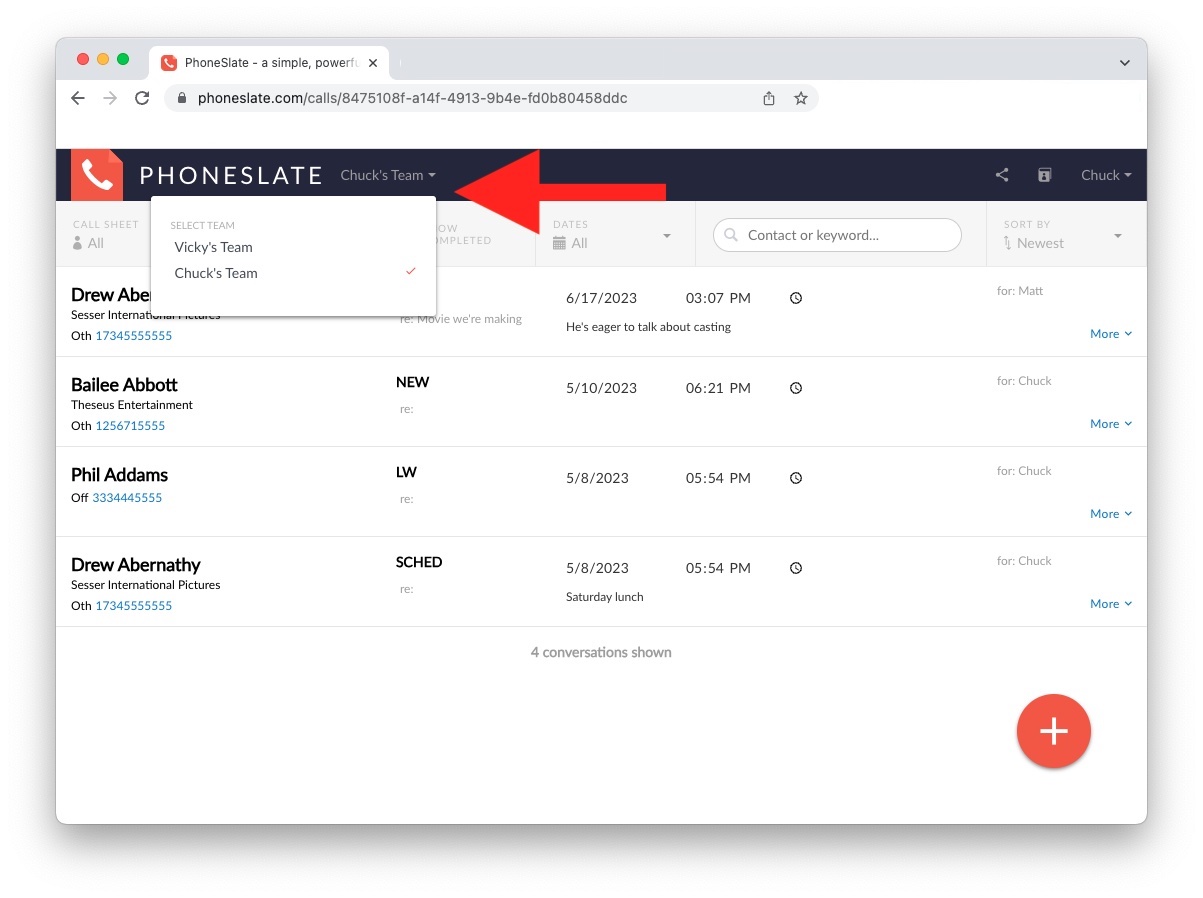Image resolution: width=1203 pixels, height=898 pixels.
Task: Click phone link 3334445555
Action: tap(127, 498)
